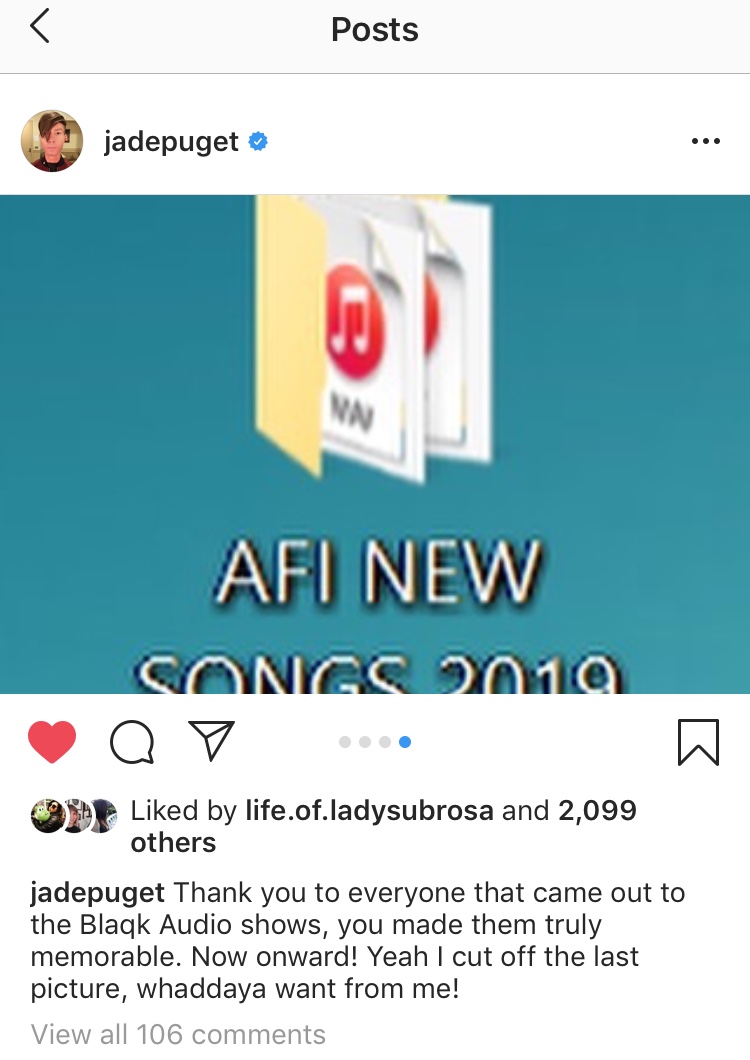Tap the active blue fourth carousel dot
Screen dimensions: 750x1060
tap(405, 742)
